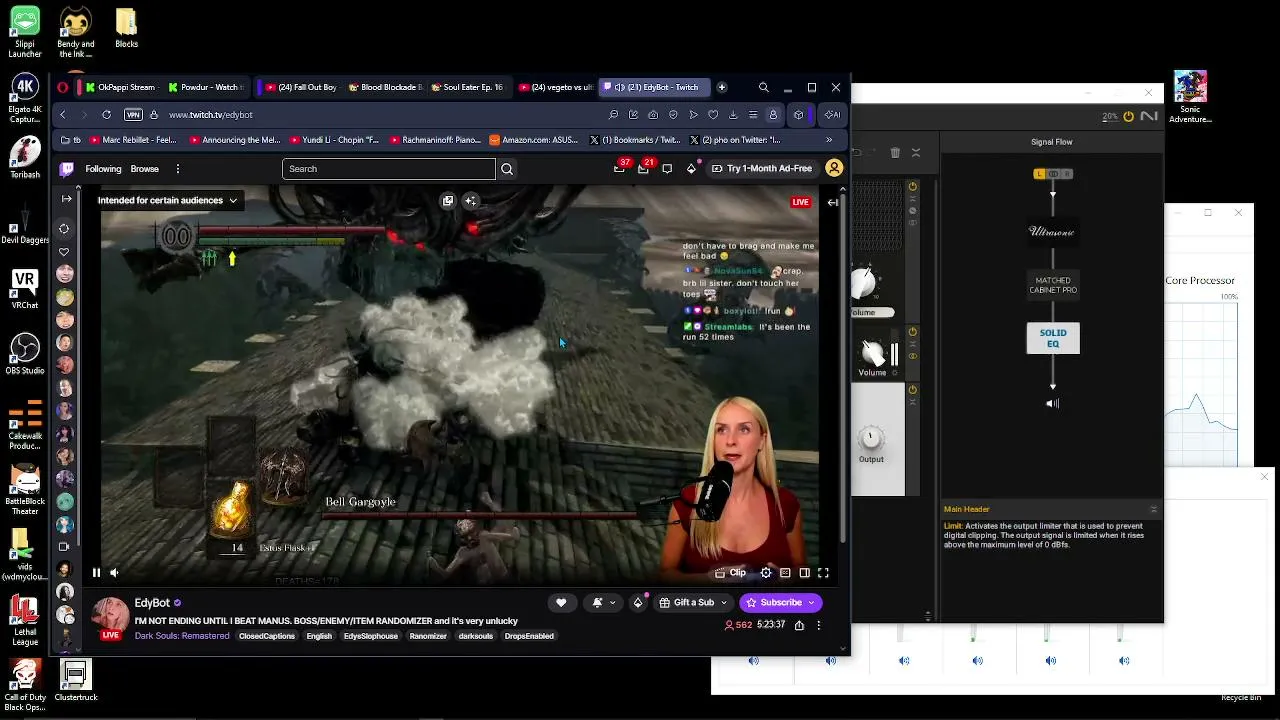Select the ClosedCaptions tag
Screen dimensions: 1280x720
click(x=267, y=636)
